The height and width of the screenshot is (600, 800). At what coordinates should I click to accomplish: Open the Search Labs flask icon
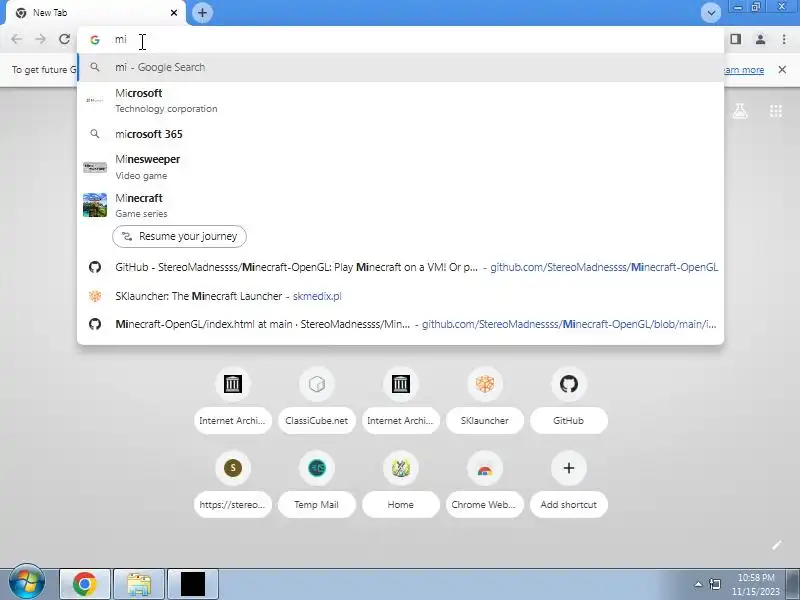(740, 111)
